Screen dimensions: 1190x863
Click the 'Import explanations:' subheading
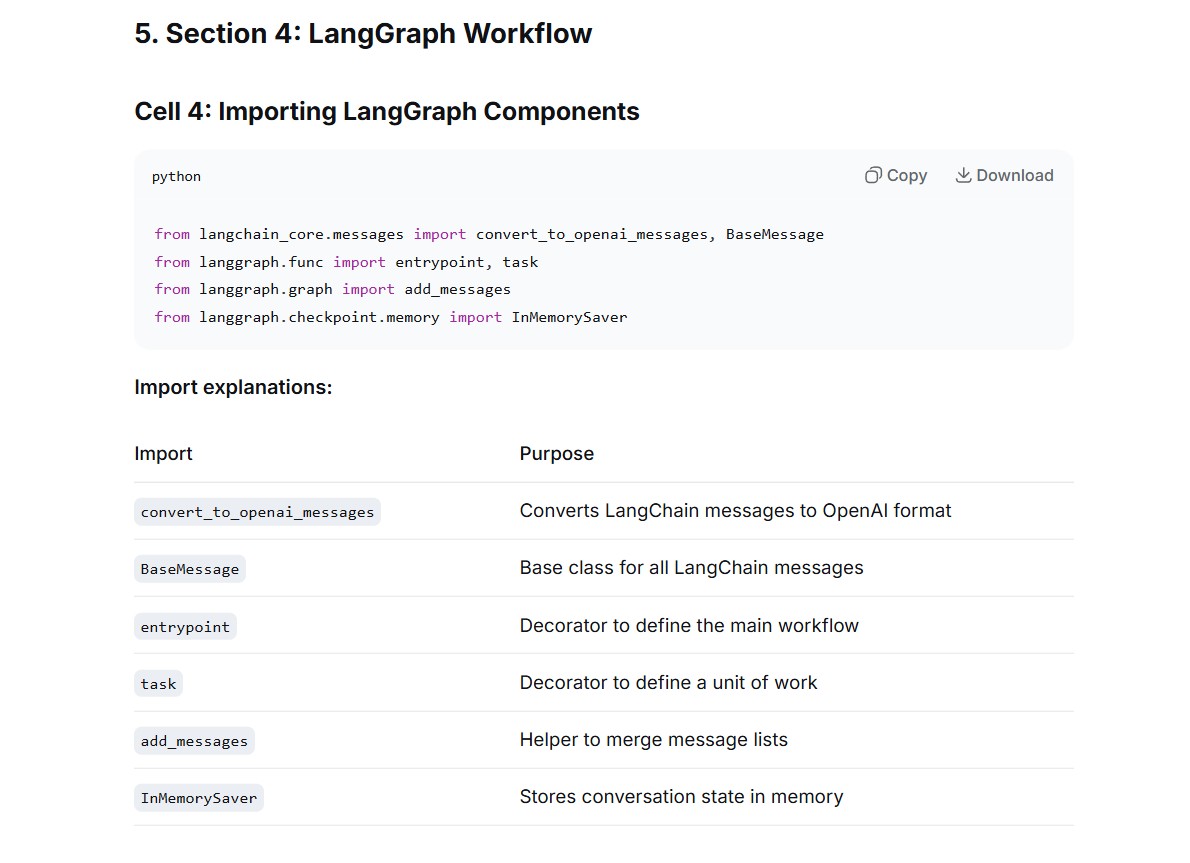(x=233, y=387)
